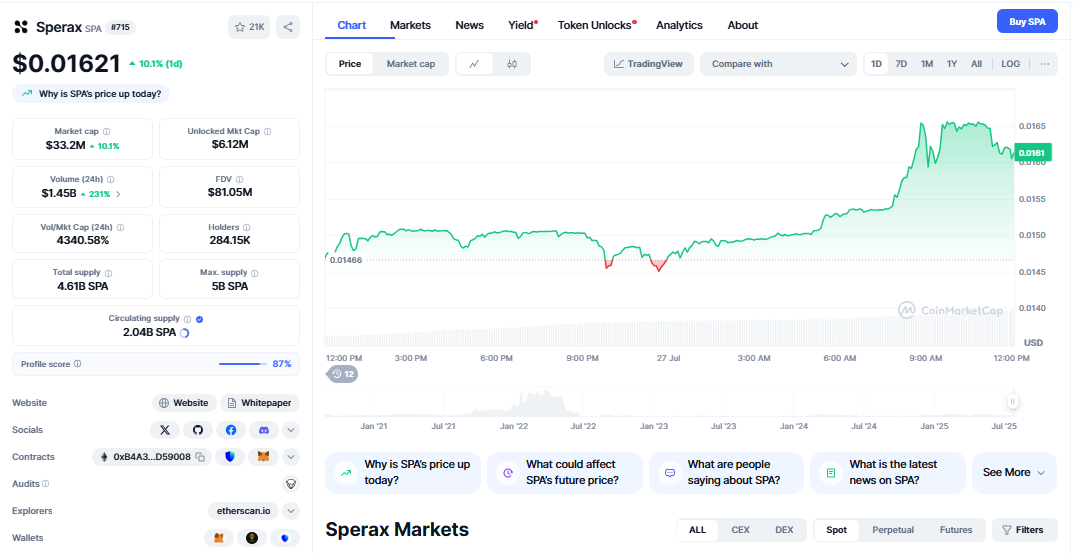
Task: Set chart range to 7D
Action: tap(901, 64)
